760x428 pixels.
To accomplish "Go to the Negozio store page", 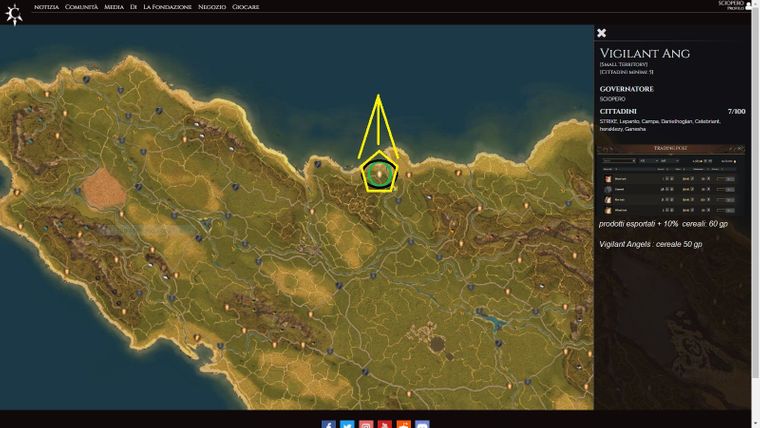I will 212,7.
